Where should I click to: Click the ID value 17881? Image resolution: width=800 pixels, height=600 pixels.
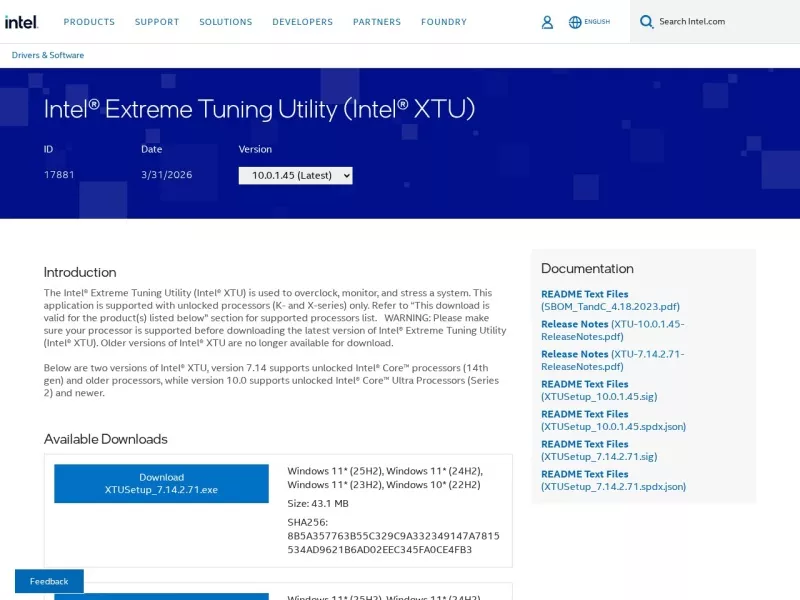coord(59,174)
